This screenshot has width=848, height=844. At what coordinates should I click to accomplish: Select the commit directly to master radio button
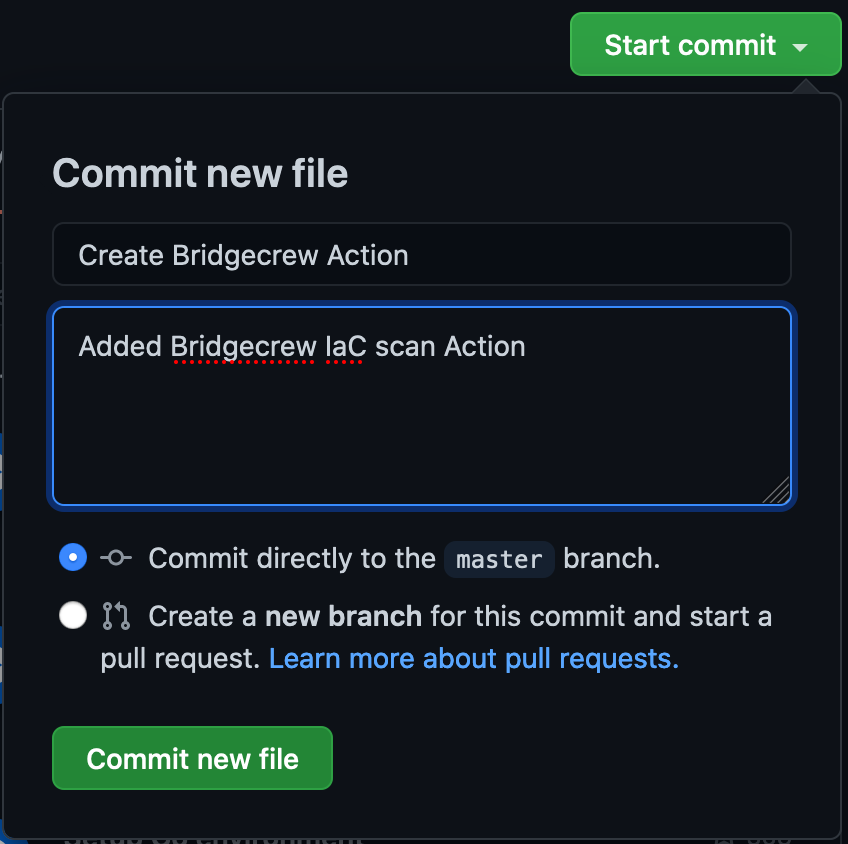point(73,557)
